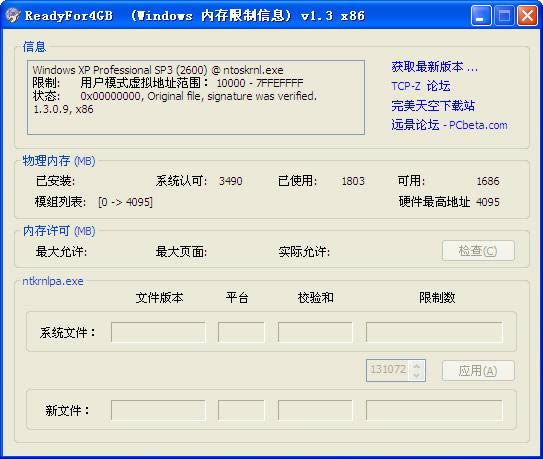
Task: Click the Windows XP Professional SP3 info line
Action: 158,70
